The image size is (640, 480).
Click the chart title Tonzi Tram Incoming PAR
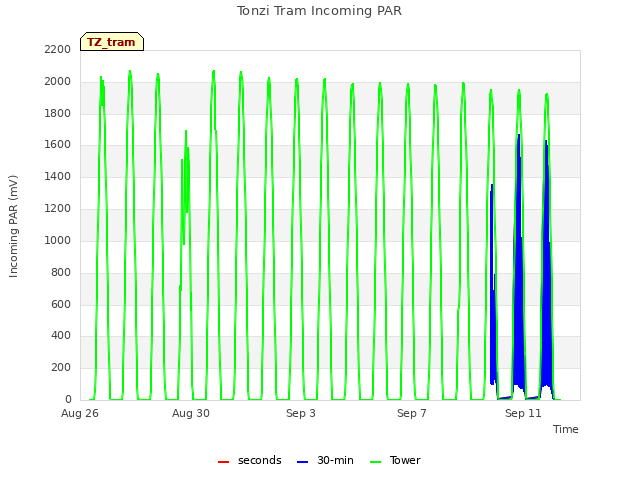(x=319, y=11)
